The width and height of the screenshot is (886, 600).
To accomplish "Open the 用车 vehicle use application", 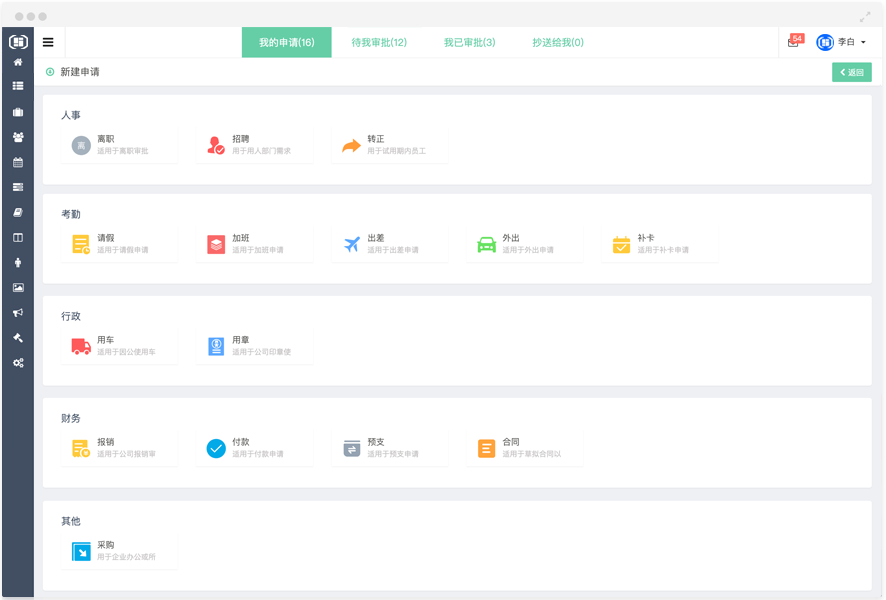I will tap(118, 346).
